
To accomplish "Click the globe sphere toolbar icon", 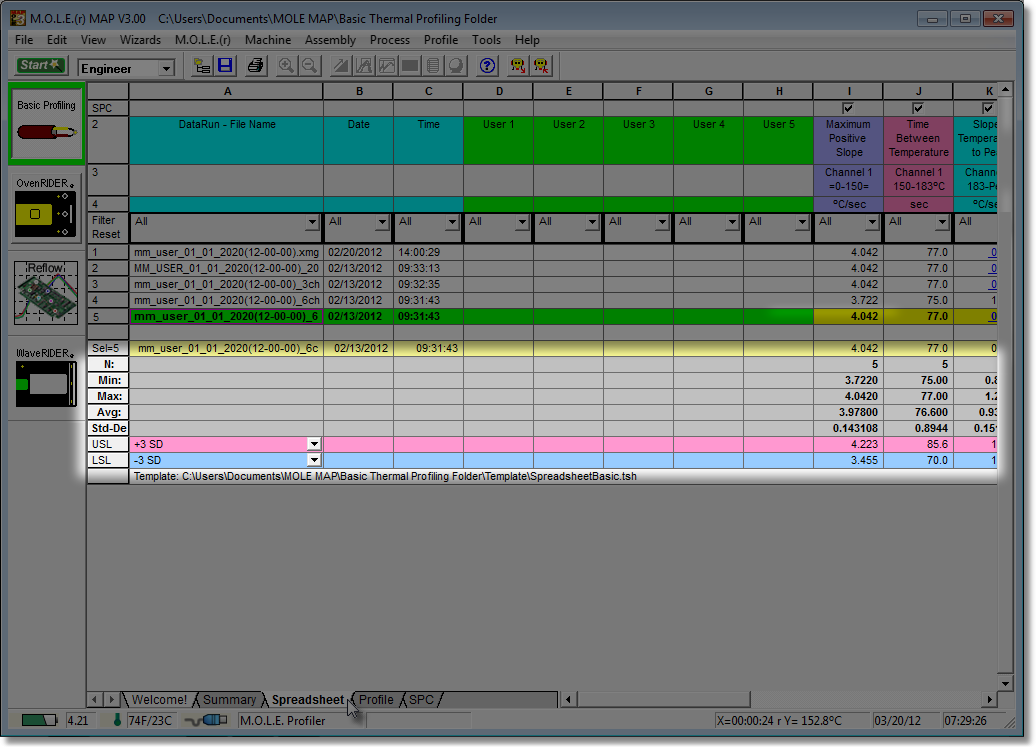I will tap(456, 66).
